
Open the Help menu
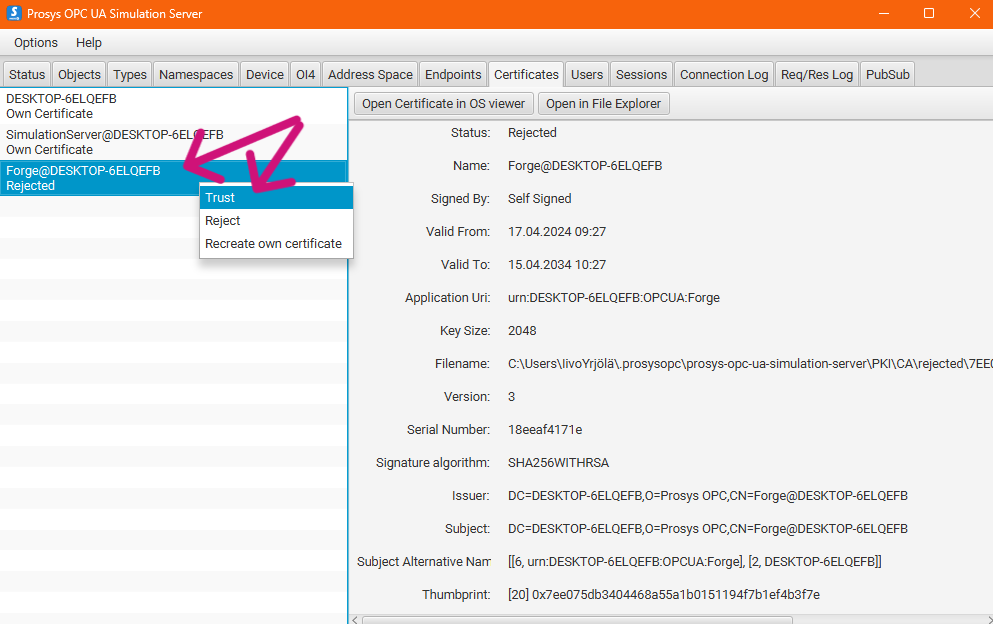(89, 42)
